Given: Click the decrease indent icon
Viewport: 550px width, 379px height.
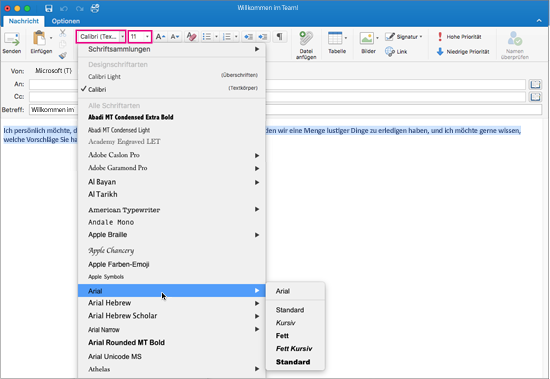Looking at the screenshot, I should pyautogui.click(x=248, y=36).
